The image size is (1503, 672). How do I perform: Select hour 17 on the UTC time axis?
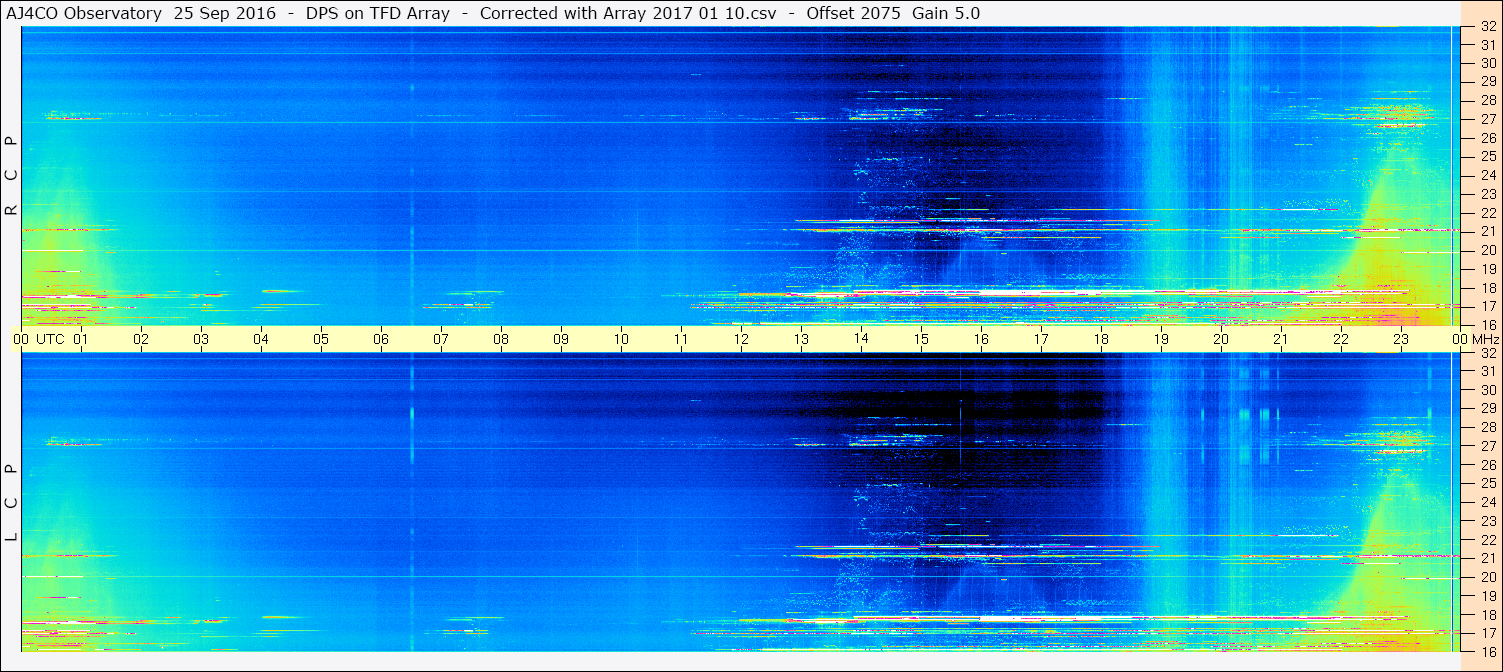click(x=1041, y=339)
